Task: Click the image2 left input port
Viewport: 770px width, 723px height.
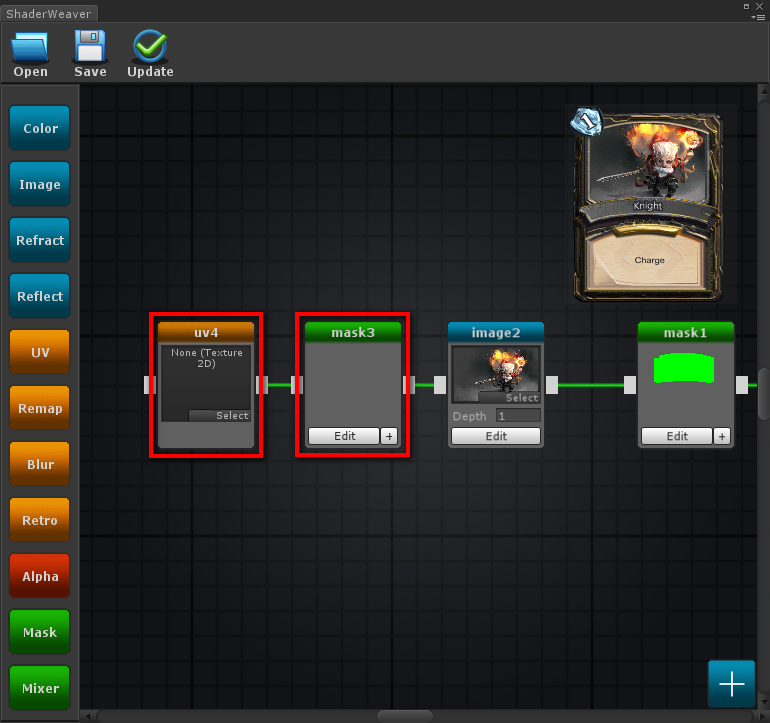Action: [x=440, y=385]
